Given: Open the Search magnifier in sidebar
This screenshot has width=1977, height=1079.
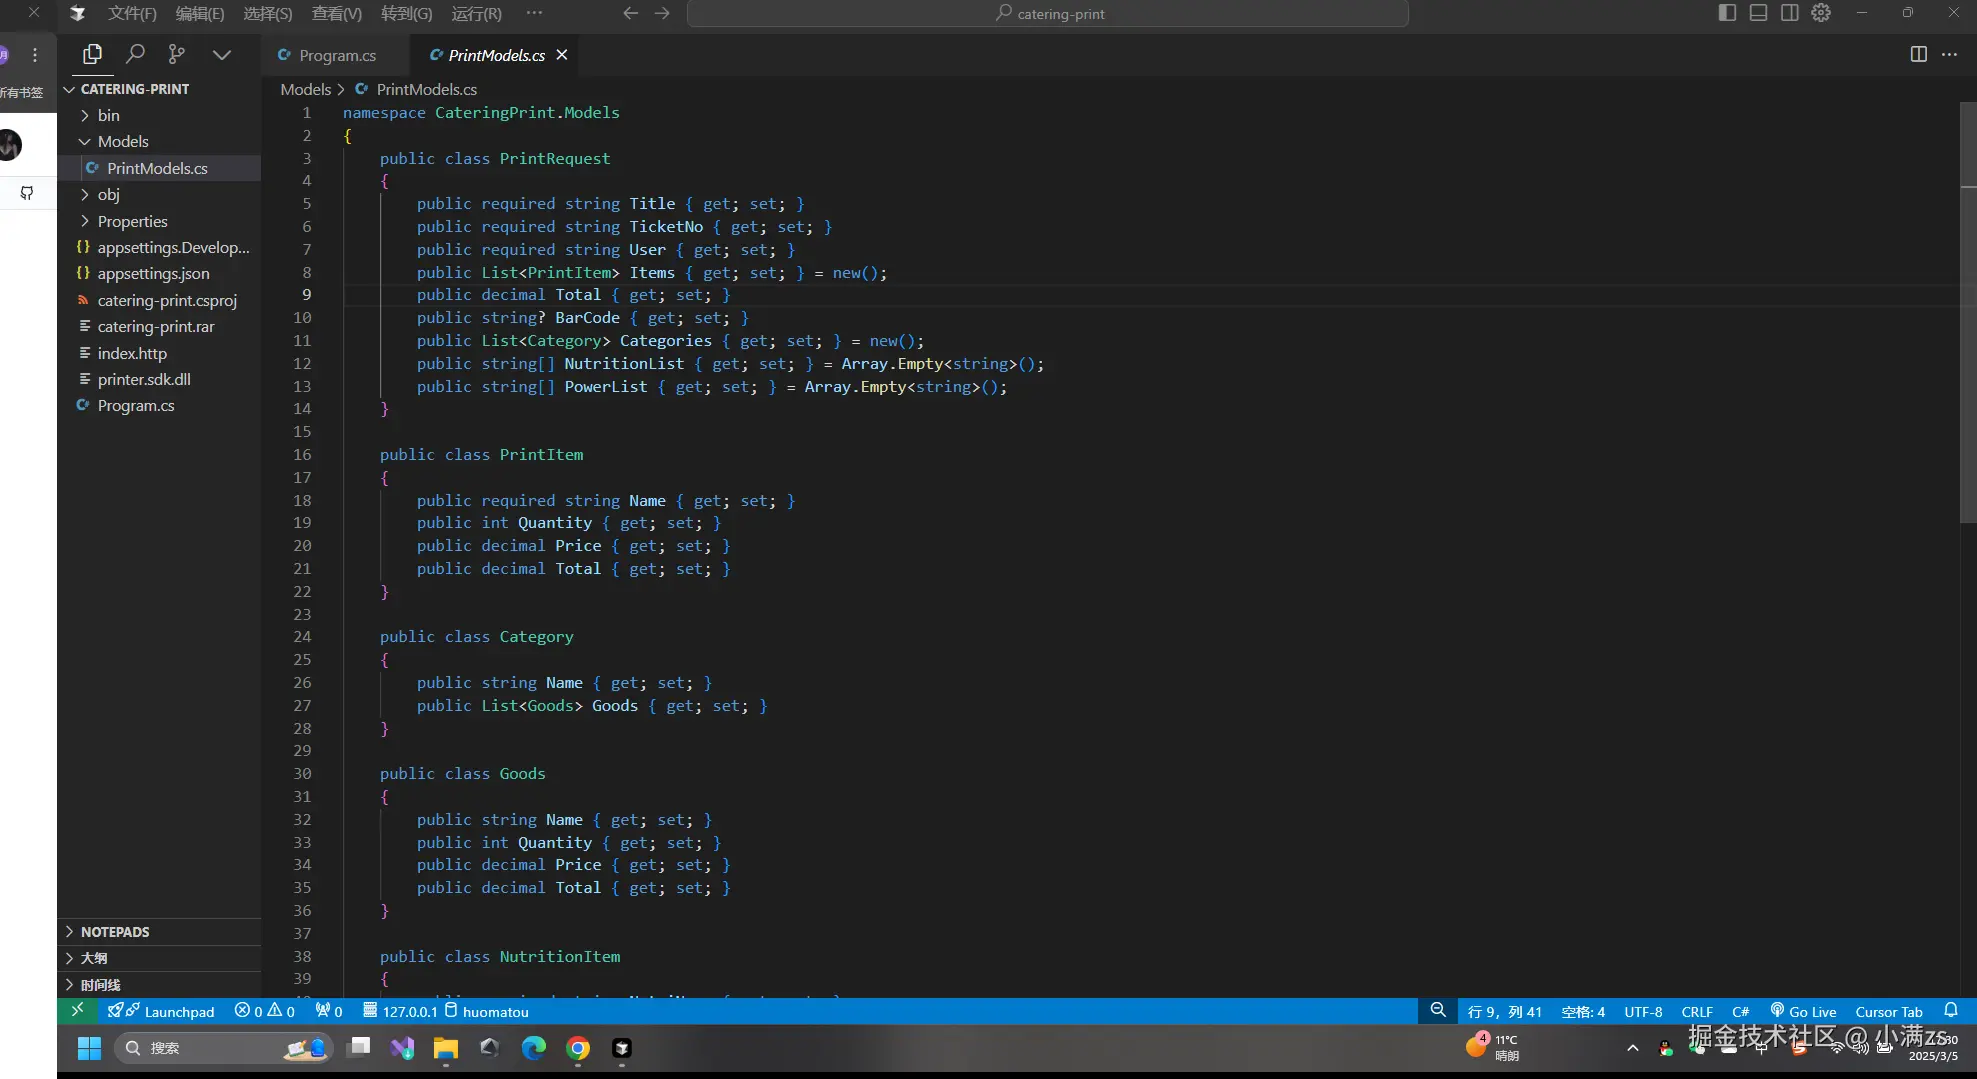Looking at the screenshot, I should [135, 54].
